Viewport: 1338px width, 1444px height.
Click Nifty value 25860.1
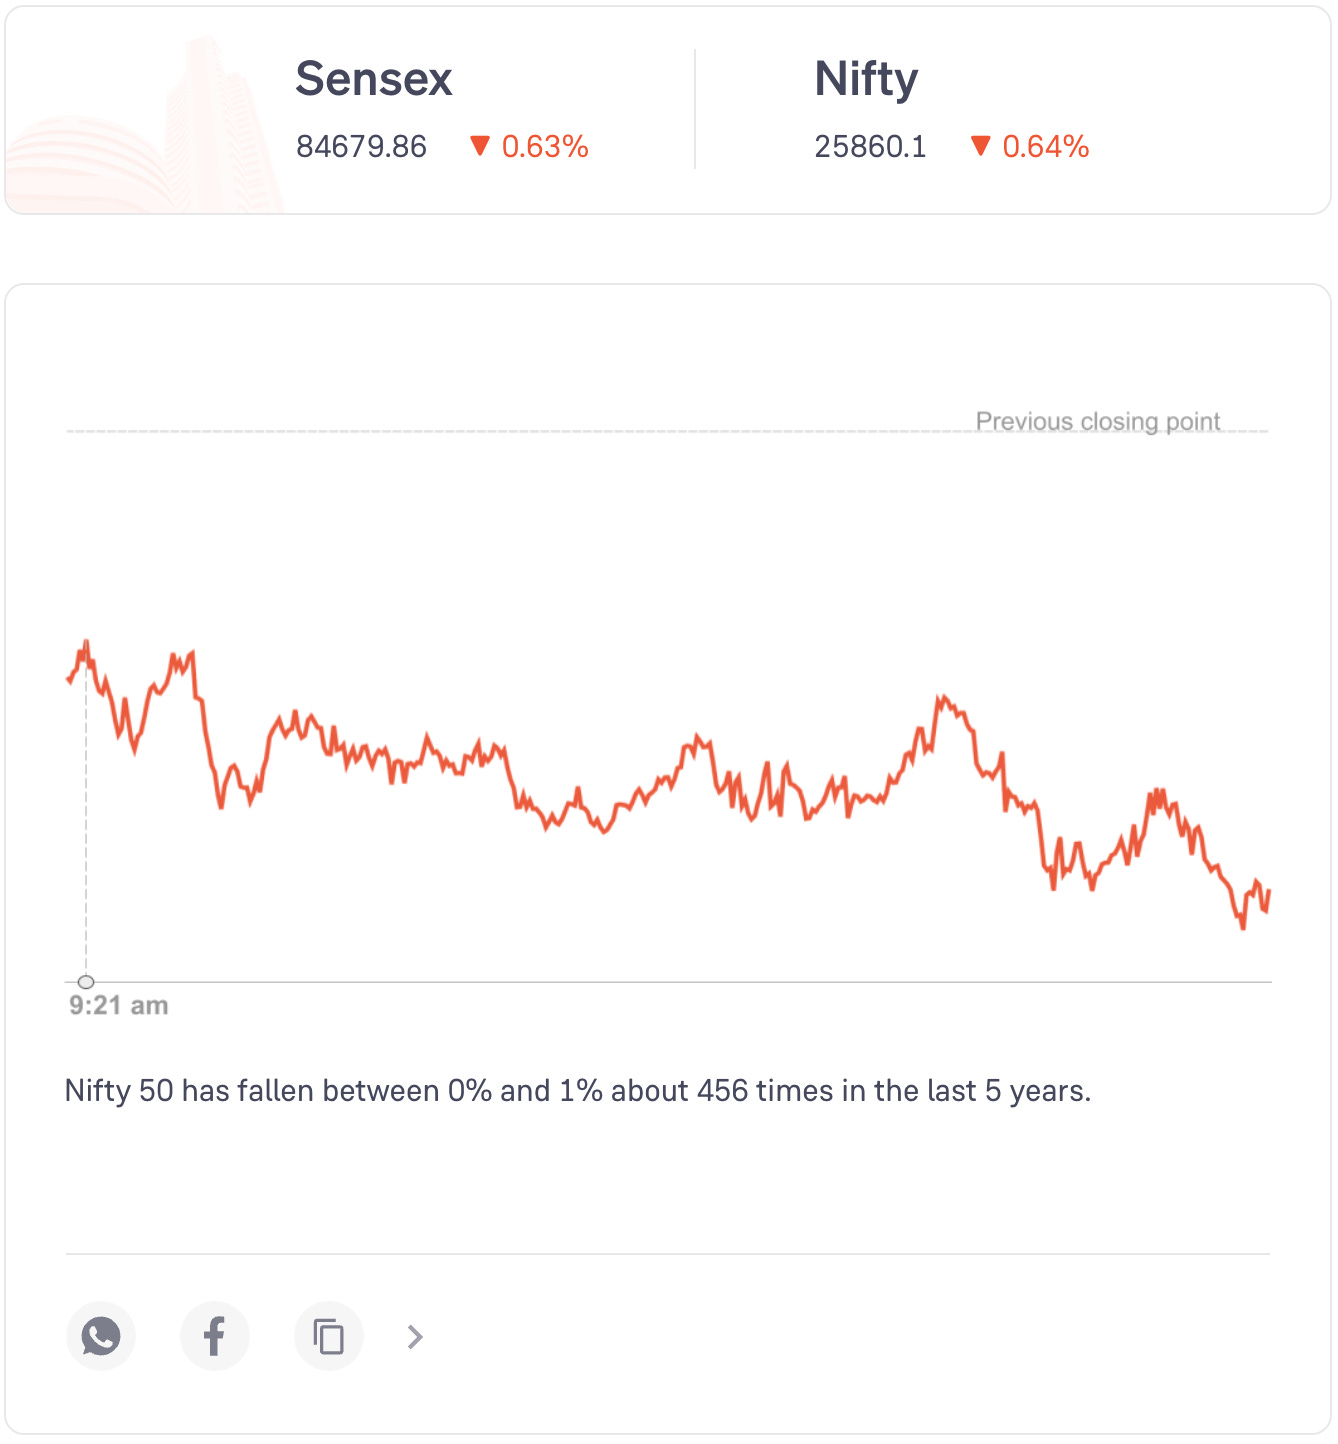pyautogui.click(x=870, y=147)
